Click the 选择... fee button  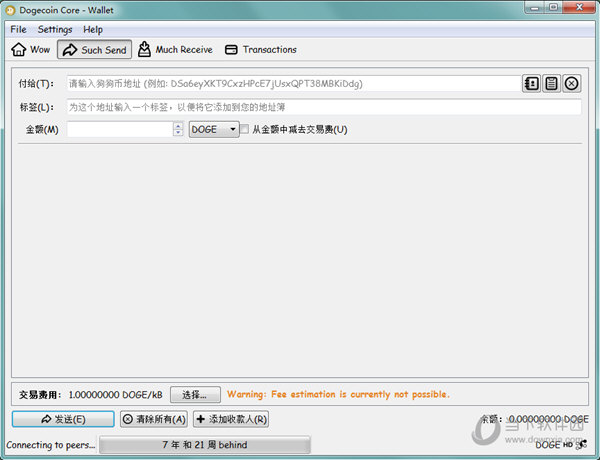(195, 395)
